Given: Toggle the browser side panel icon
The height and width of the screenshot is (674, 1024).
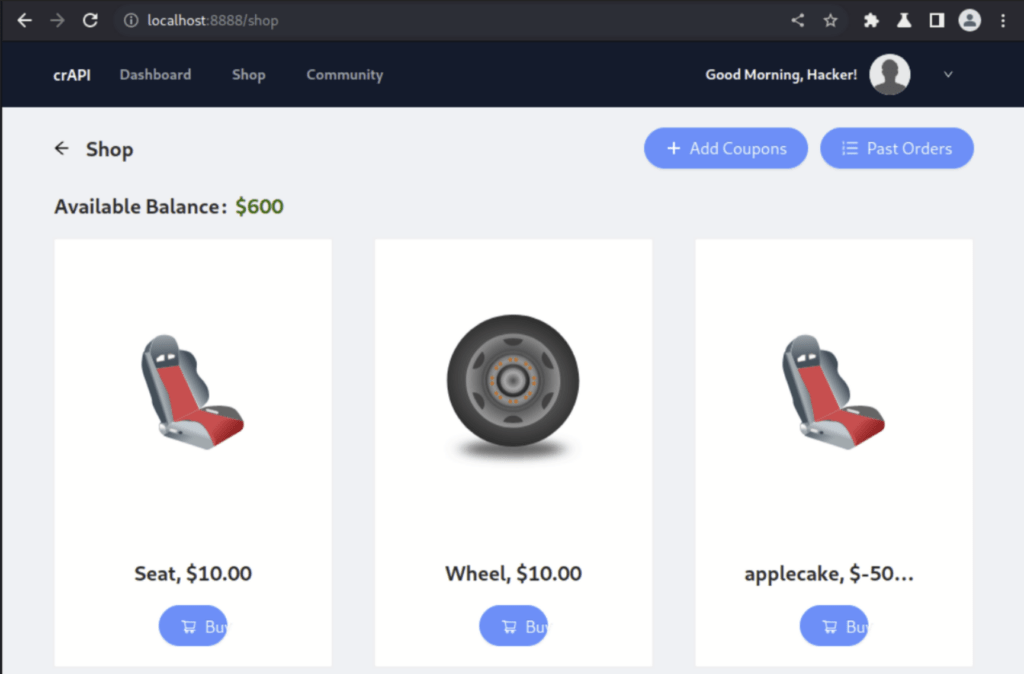Looking at the screenshot, I should (937, 20).
